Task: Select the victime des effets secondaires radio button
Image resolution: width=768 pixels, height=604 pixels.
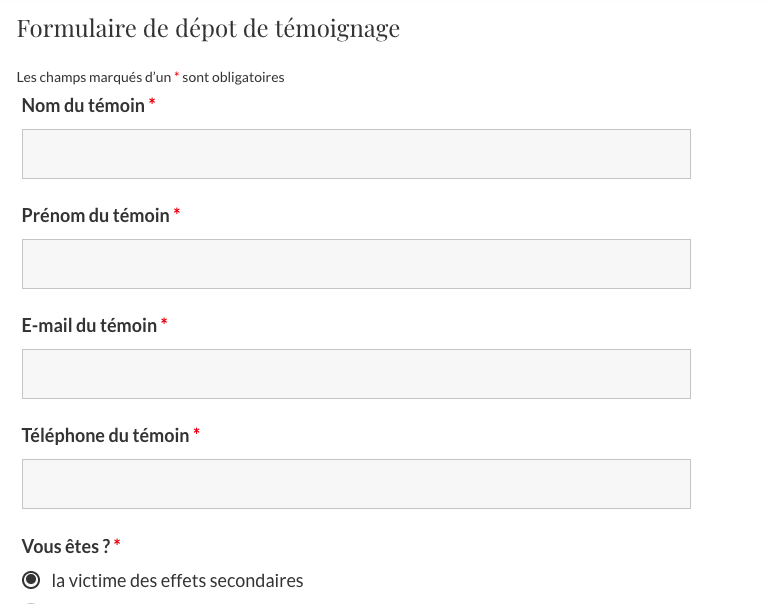Action: click(31, 580)
